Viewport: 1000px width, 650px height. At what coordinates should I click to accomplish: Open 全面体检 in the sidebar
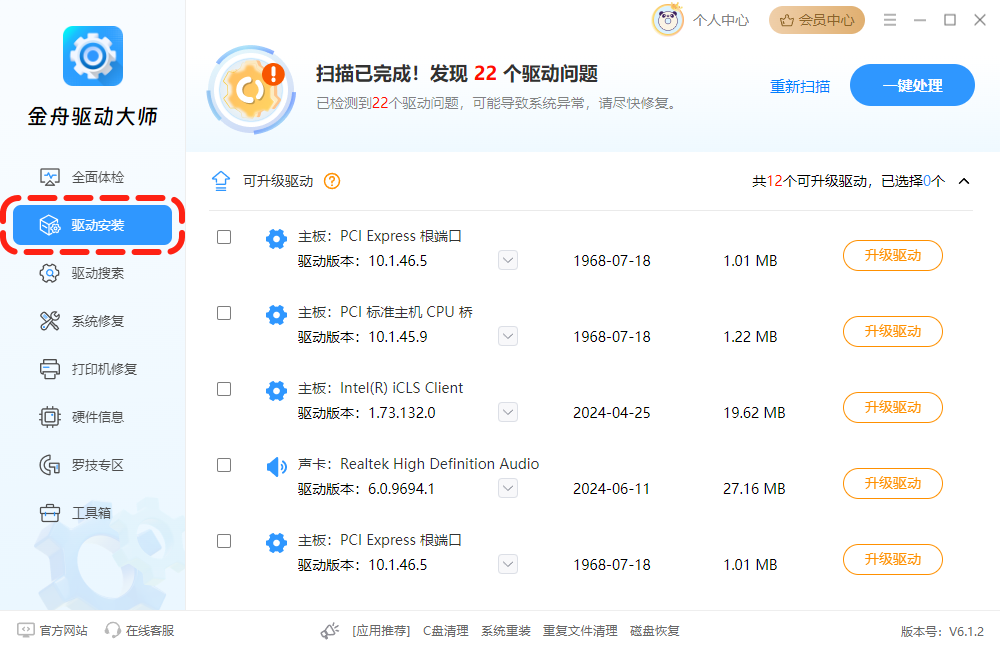click(x=92, y=177)
